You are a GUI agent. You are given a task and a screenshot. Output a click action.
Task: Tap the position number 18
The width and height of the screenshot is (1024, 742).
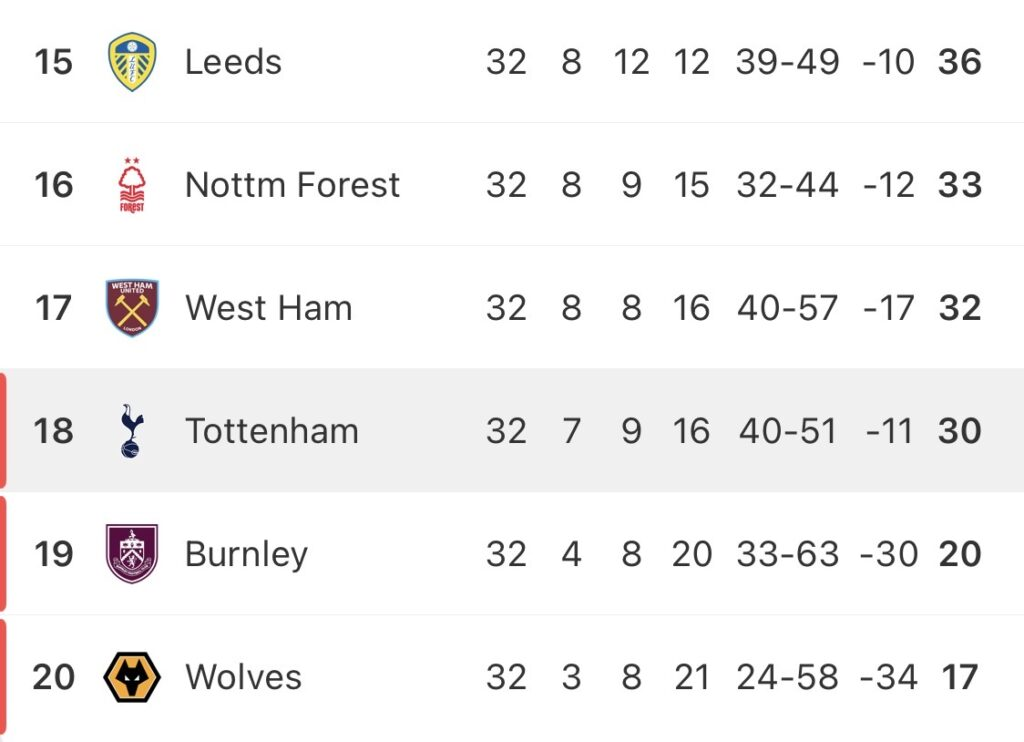(54, 431)
